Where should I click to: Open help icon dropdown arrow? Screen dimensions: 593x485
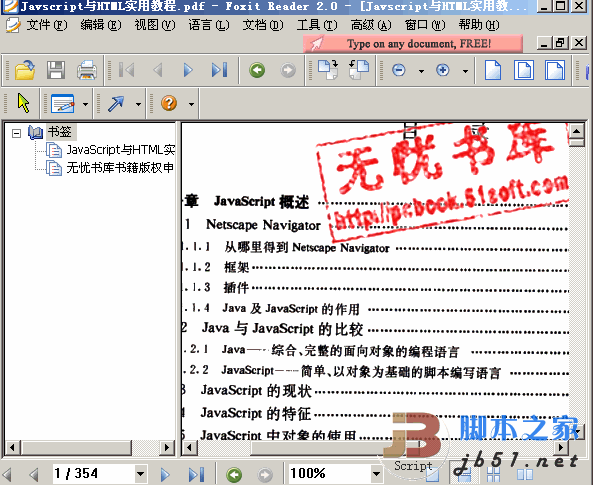[191, 104]
